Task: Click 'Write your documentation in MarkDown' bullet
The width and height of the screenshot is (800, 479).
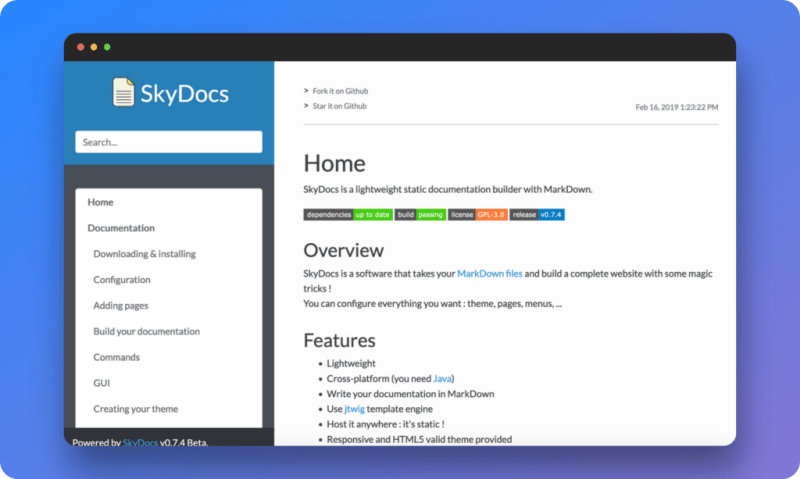Action: (410, 394)
